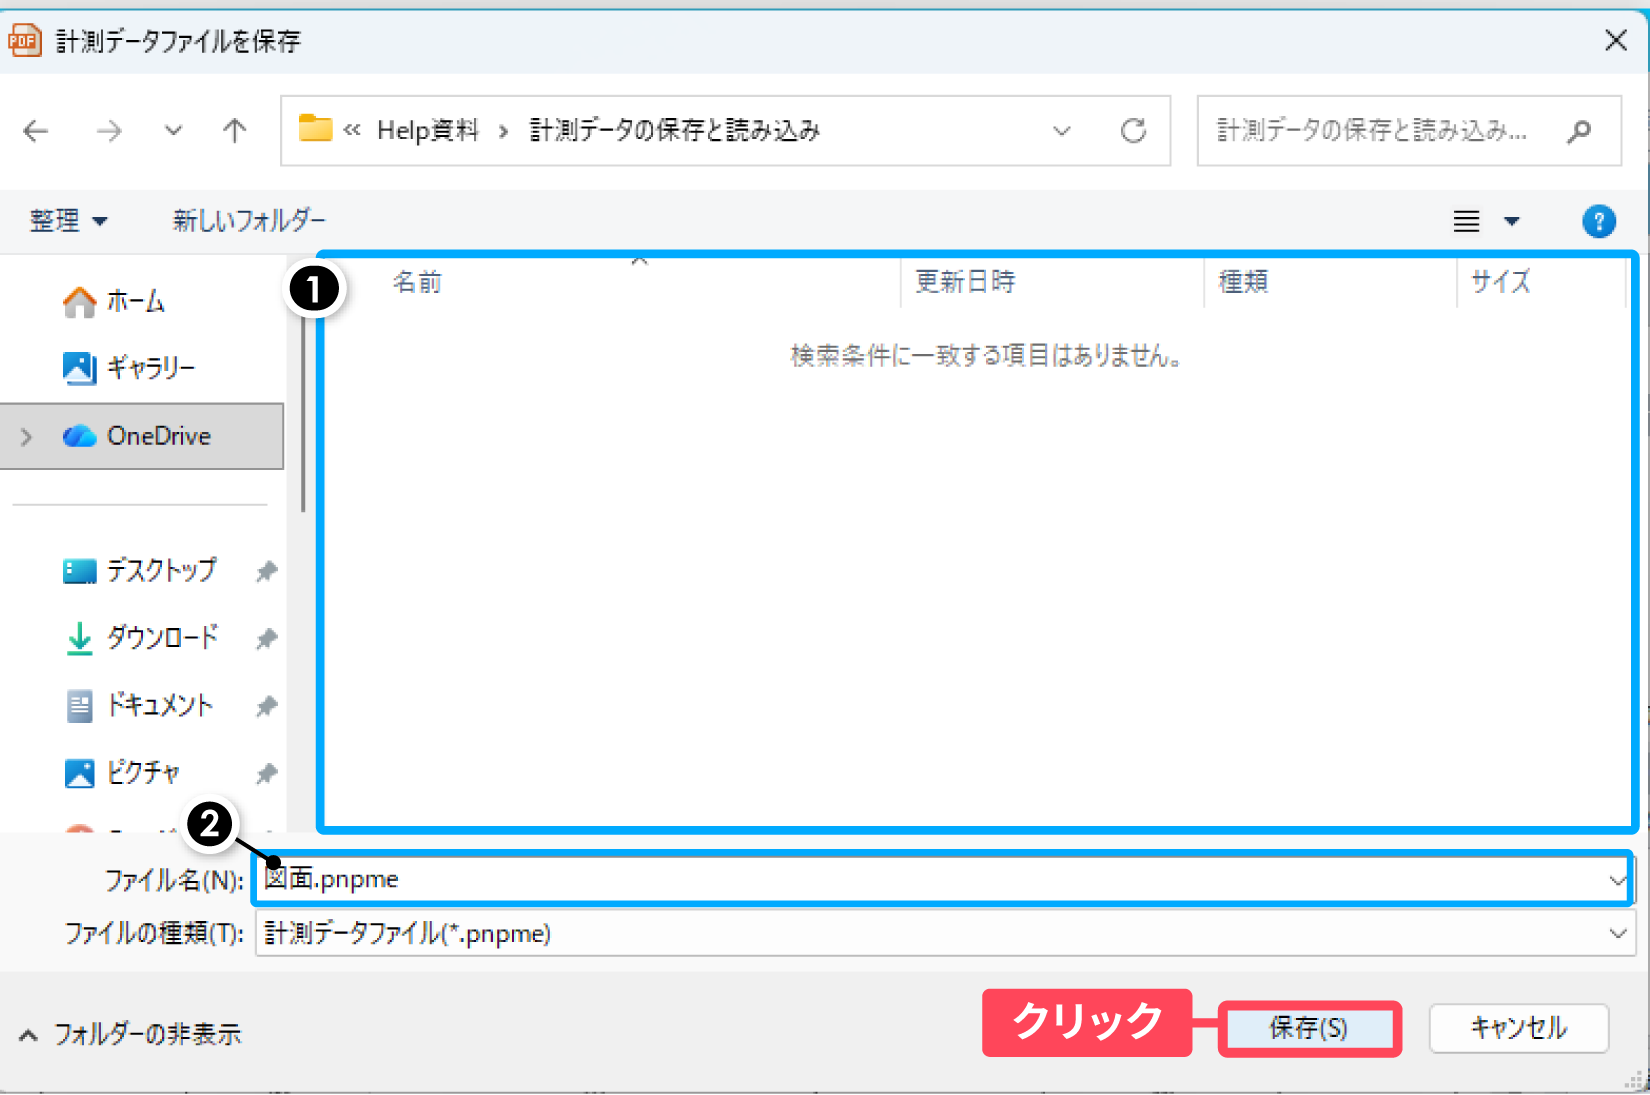
Task: Open デスクトップ quick access folder
Action: coord(161,570)
